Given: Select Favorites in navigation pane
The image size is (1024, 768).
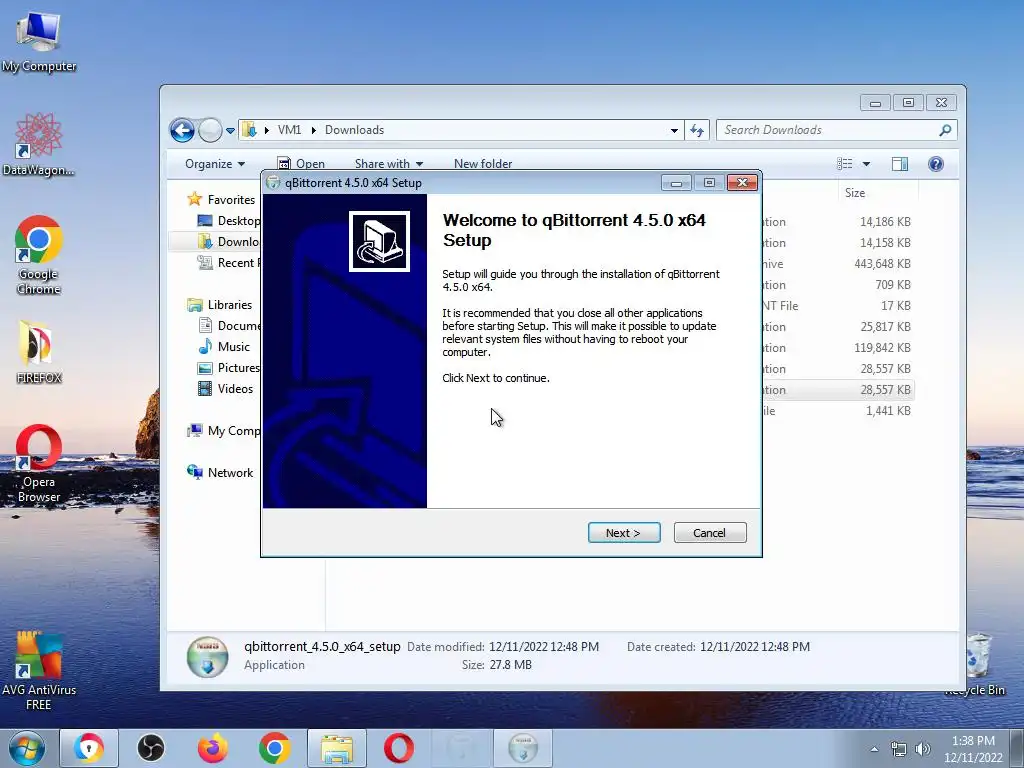Looking at the screenshot, I should tap(221, 200).
